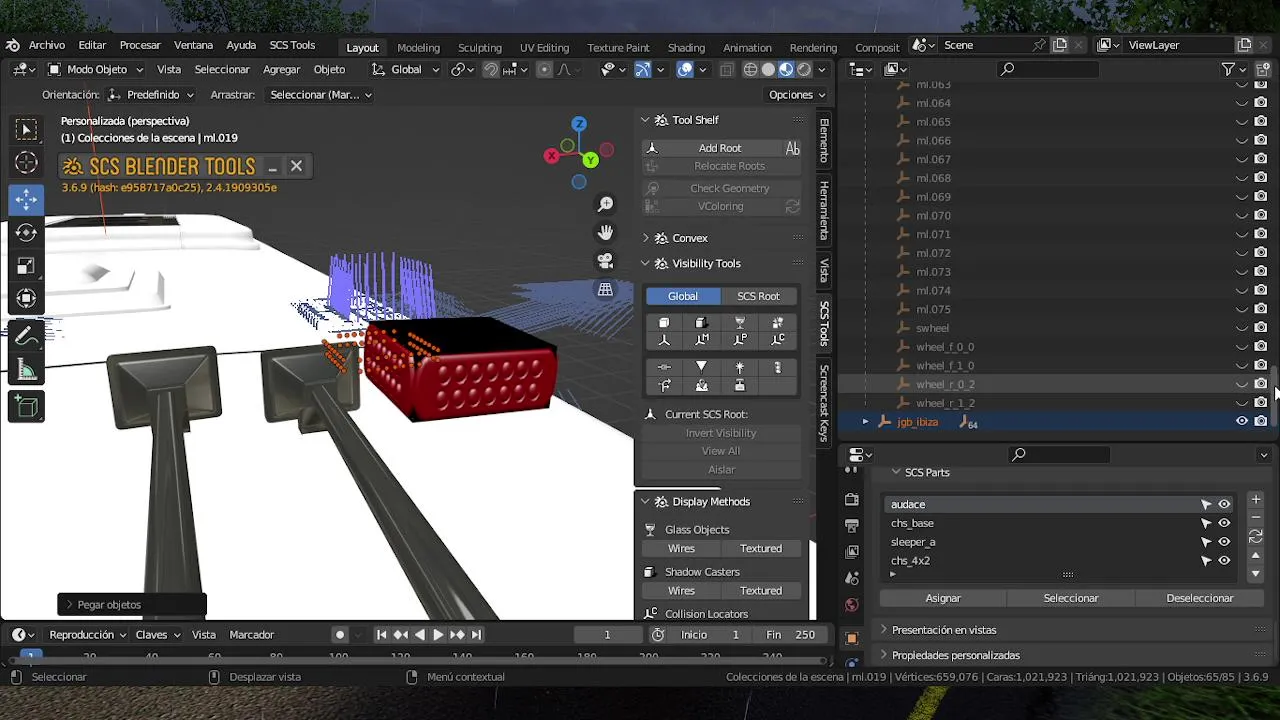Toggle the snapping magnet icon
This screenshot has height=720, width=1280.
tap(491, 69)
